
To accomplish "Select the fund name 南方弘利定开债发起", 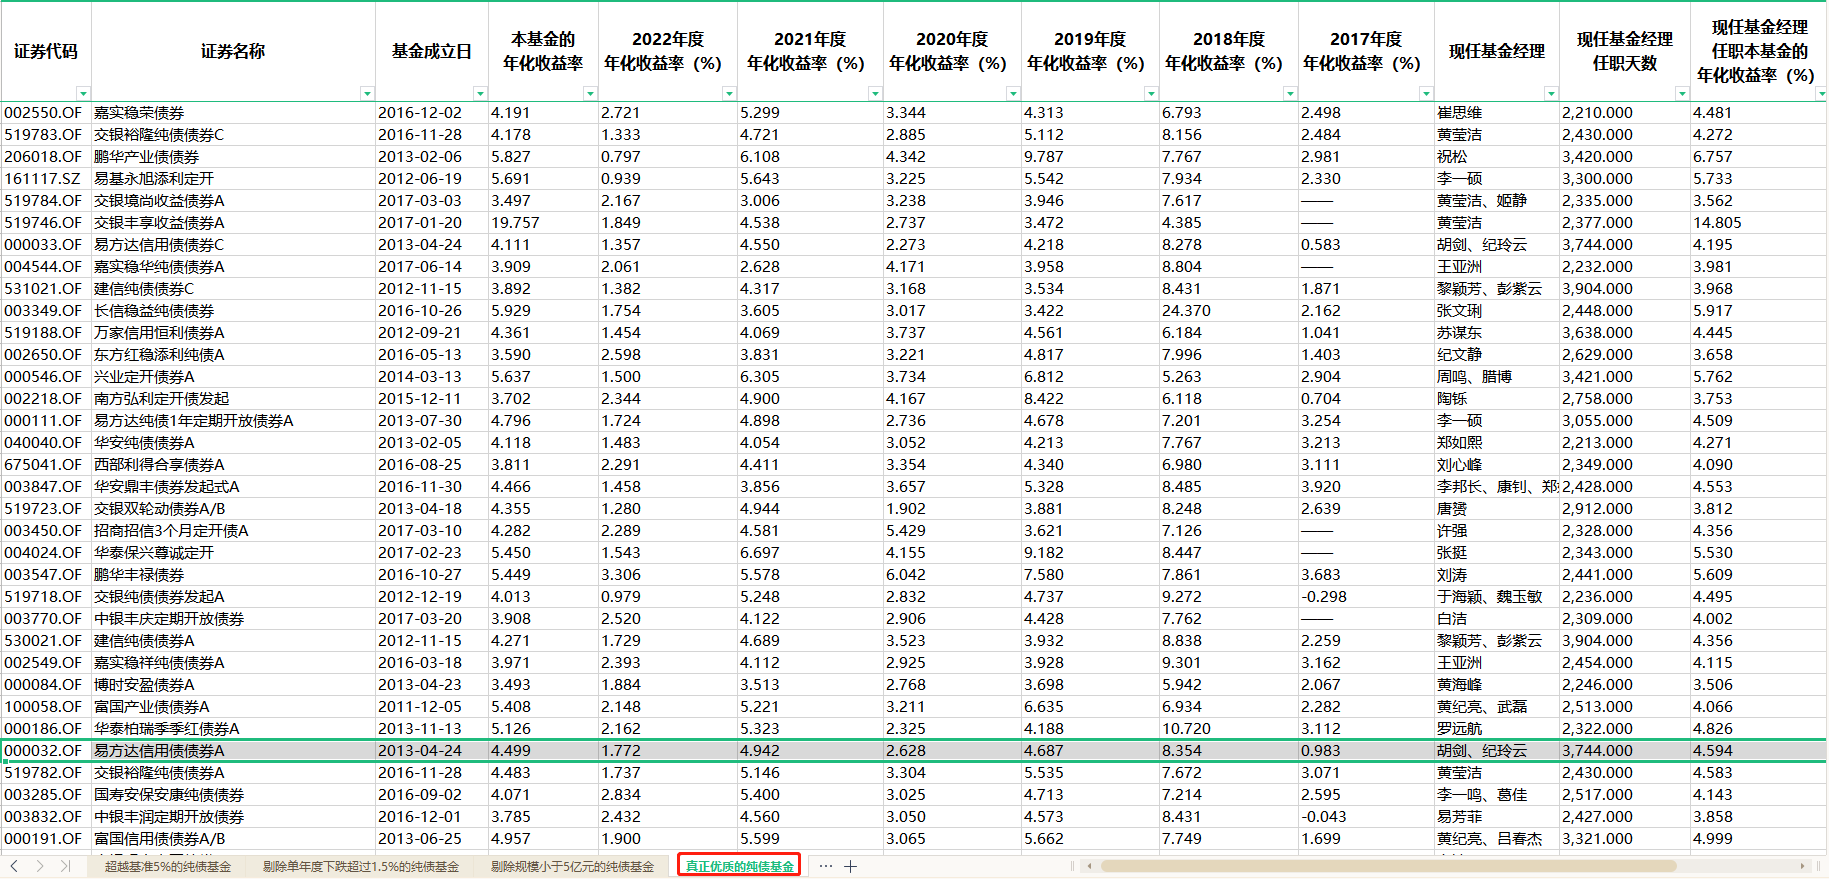I will pyautogui.click(x=233, y=399).
